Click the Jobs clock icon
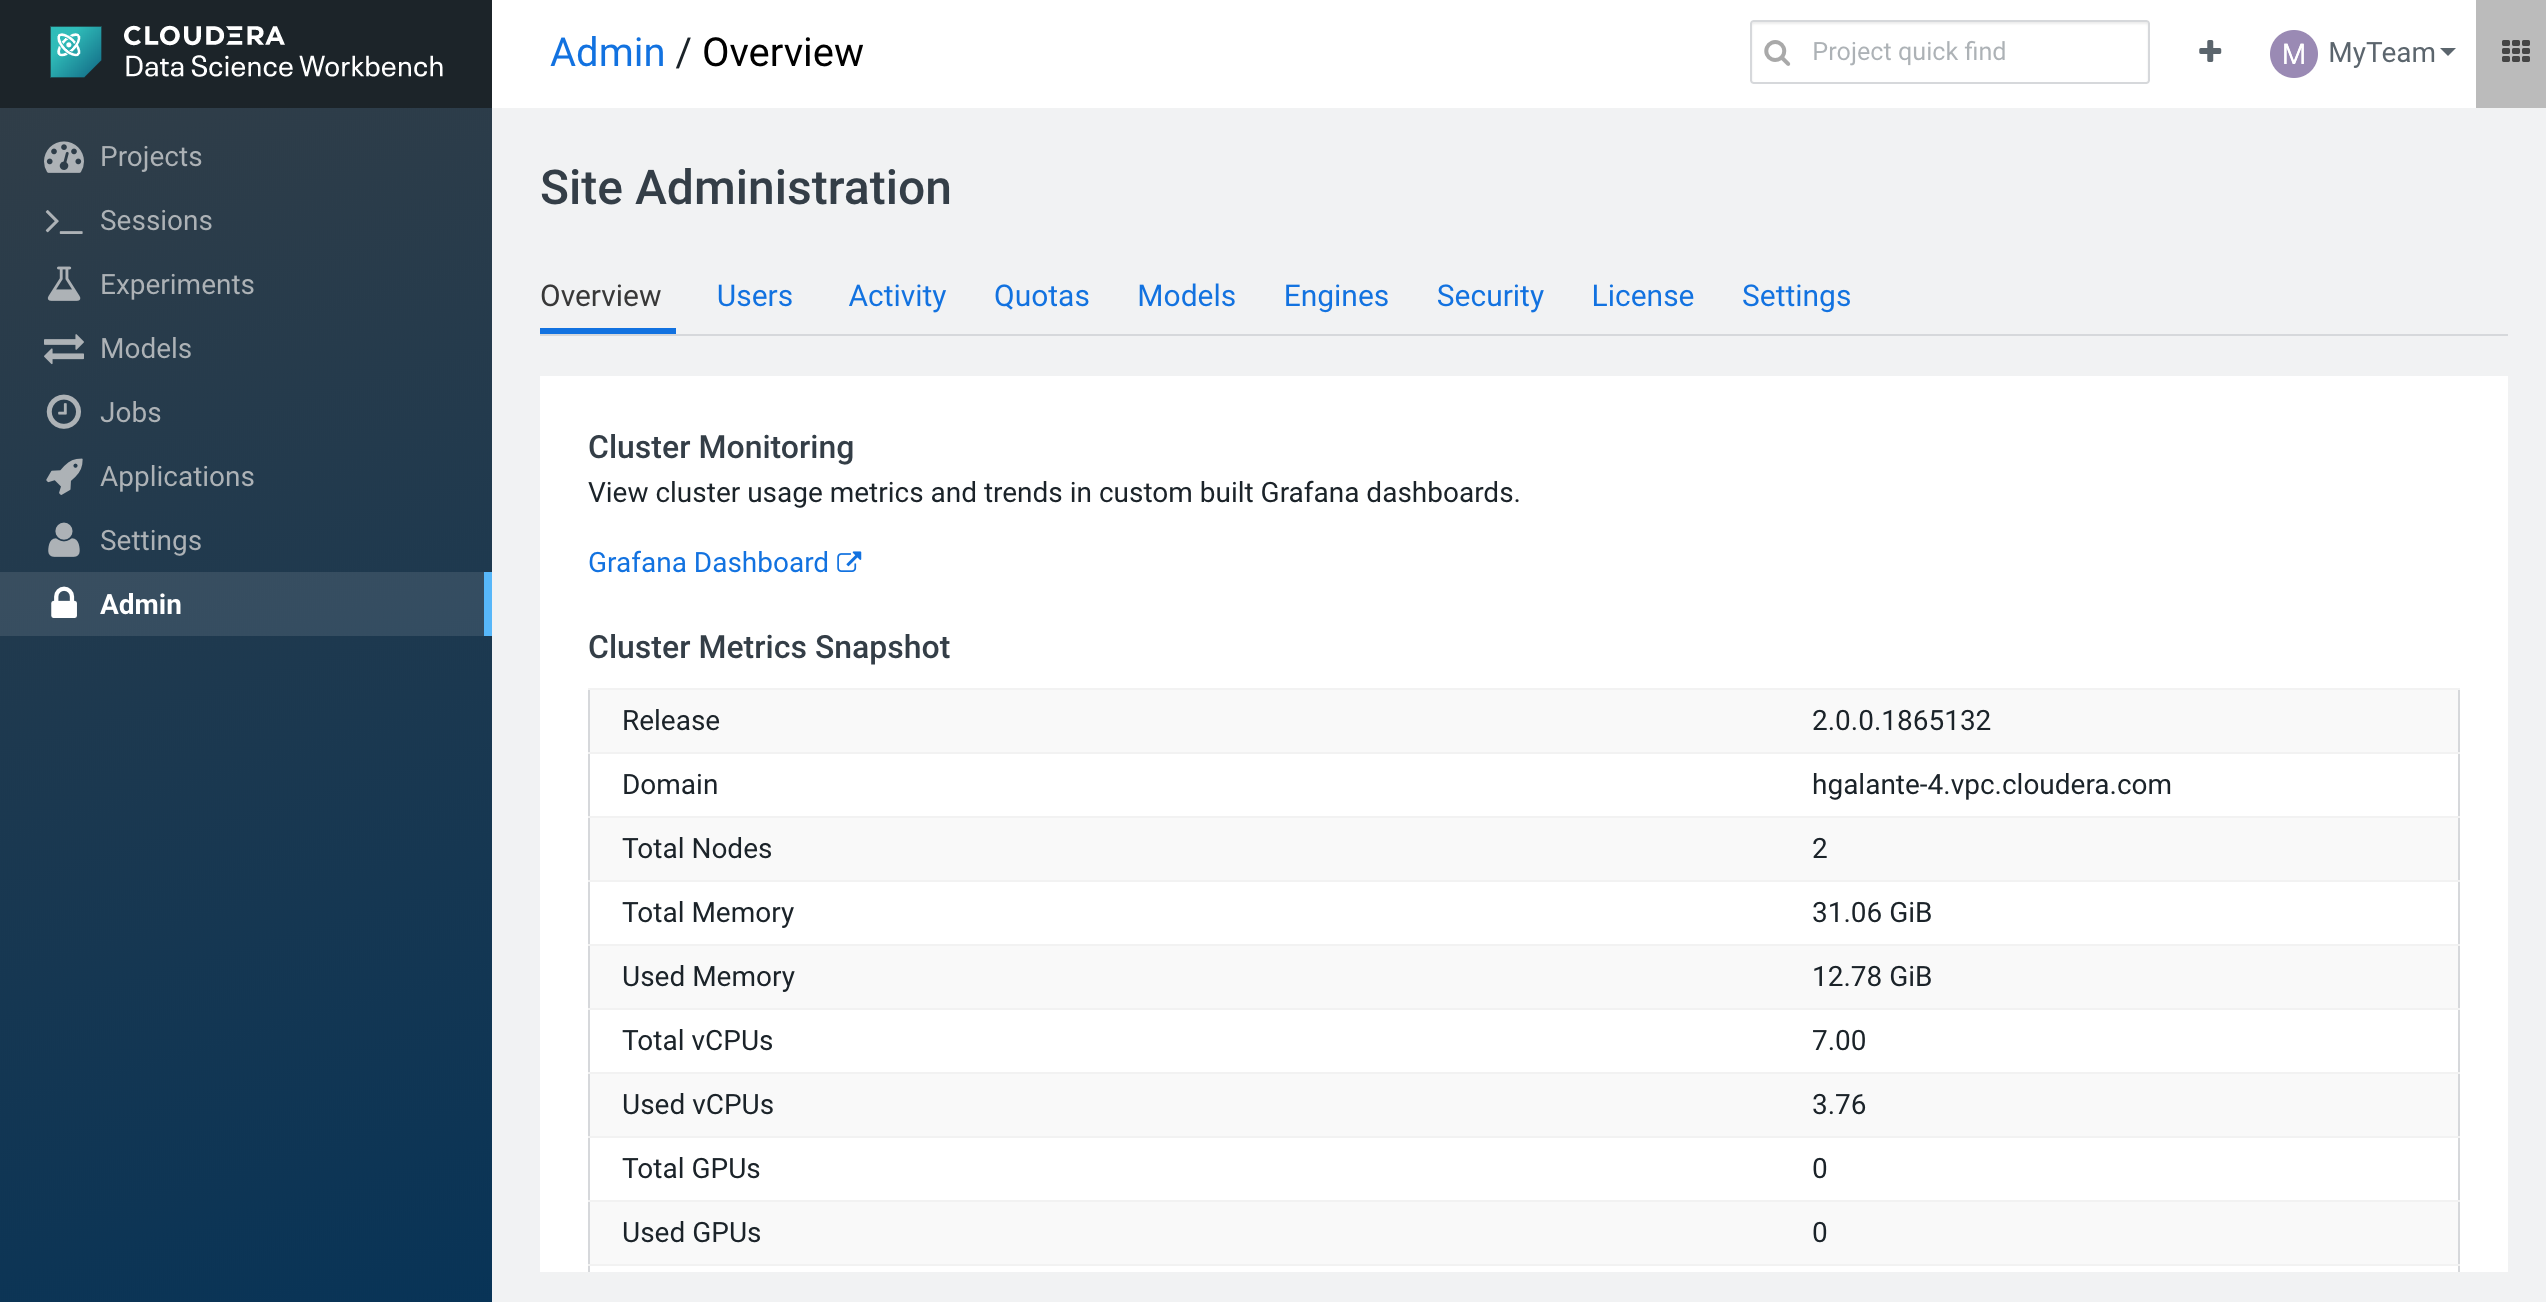 64,413
